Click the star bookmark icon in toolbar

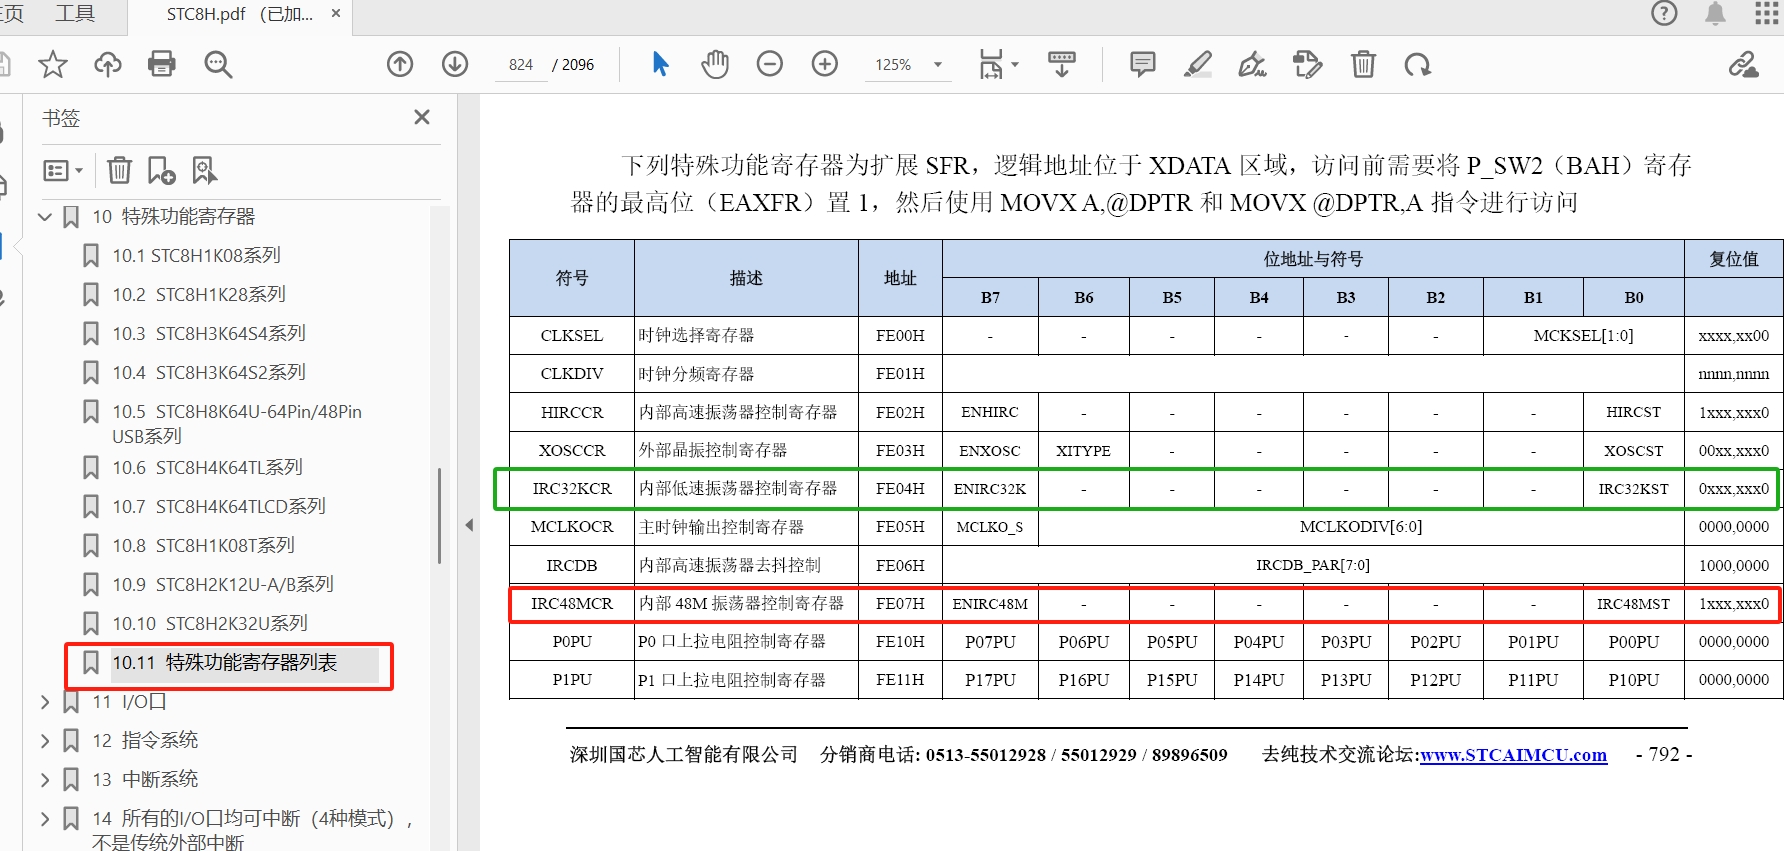[52, 65]
